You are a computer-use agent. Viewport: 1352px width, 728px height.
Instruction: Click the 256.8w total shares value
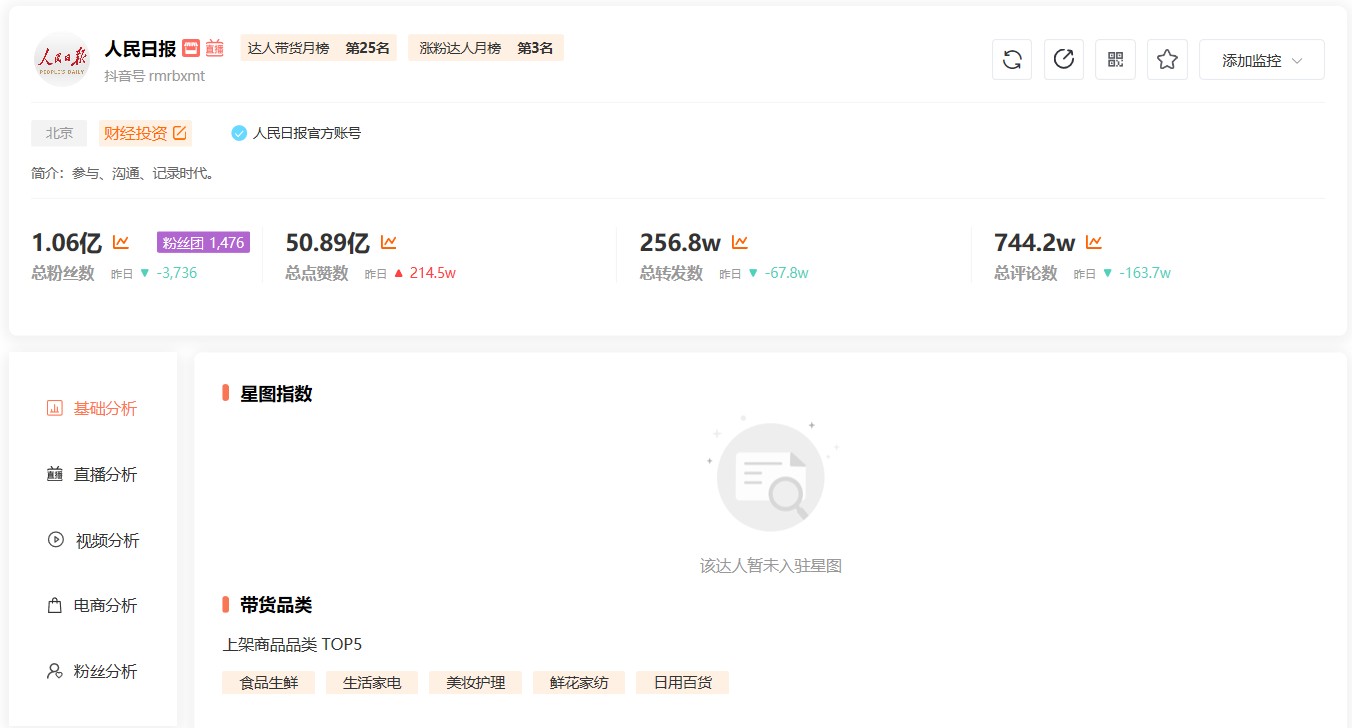click(681, 242)
